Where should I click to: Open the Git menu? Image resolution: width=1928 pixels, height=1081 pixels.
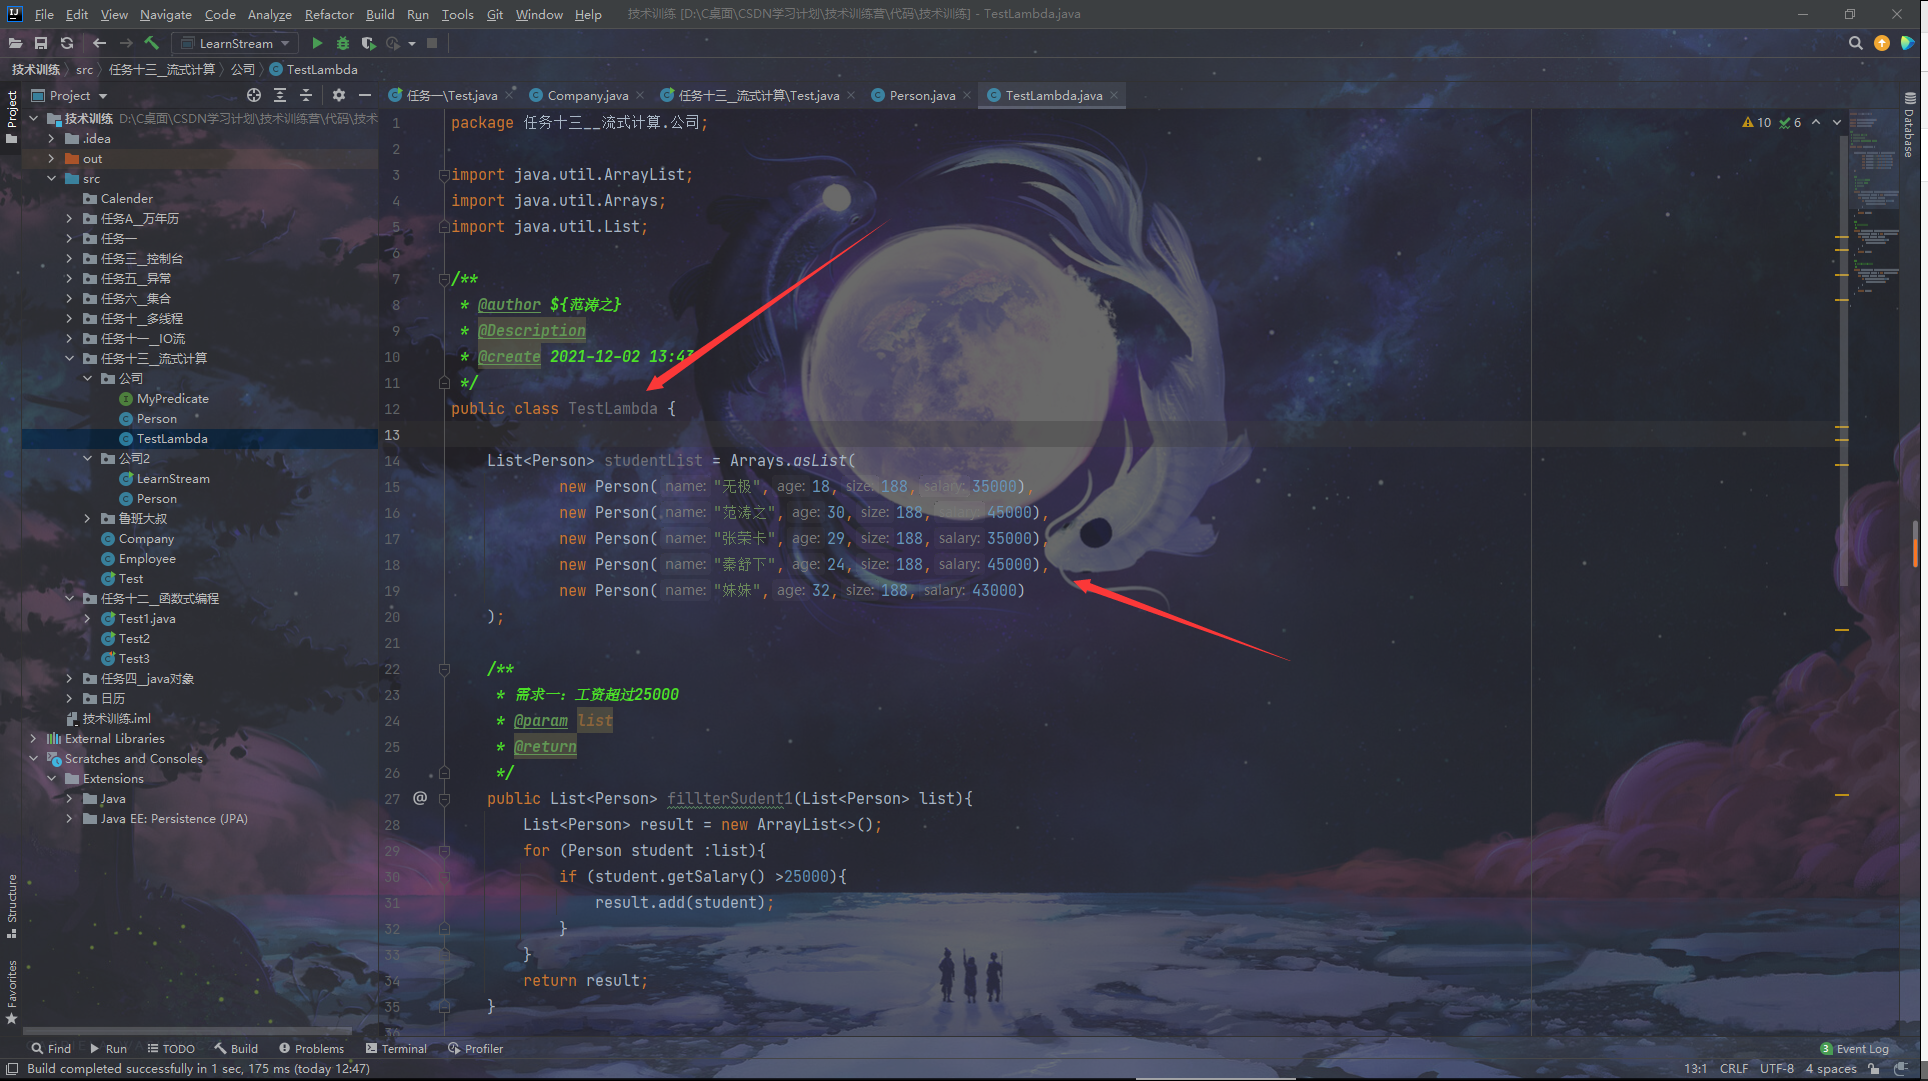(495, 14)
